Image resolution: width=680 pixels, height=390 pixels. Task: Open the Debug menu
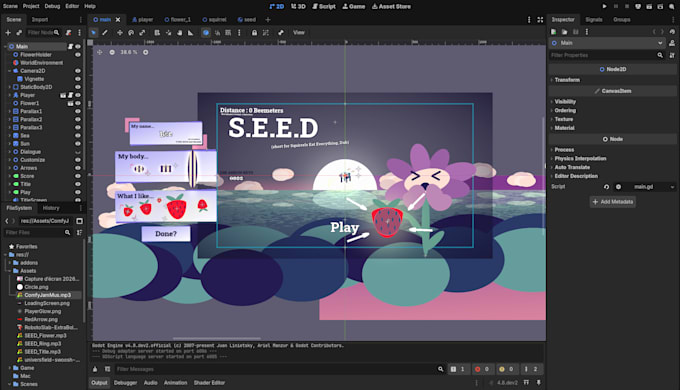[52, 6]
